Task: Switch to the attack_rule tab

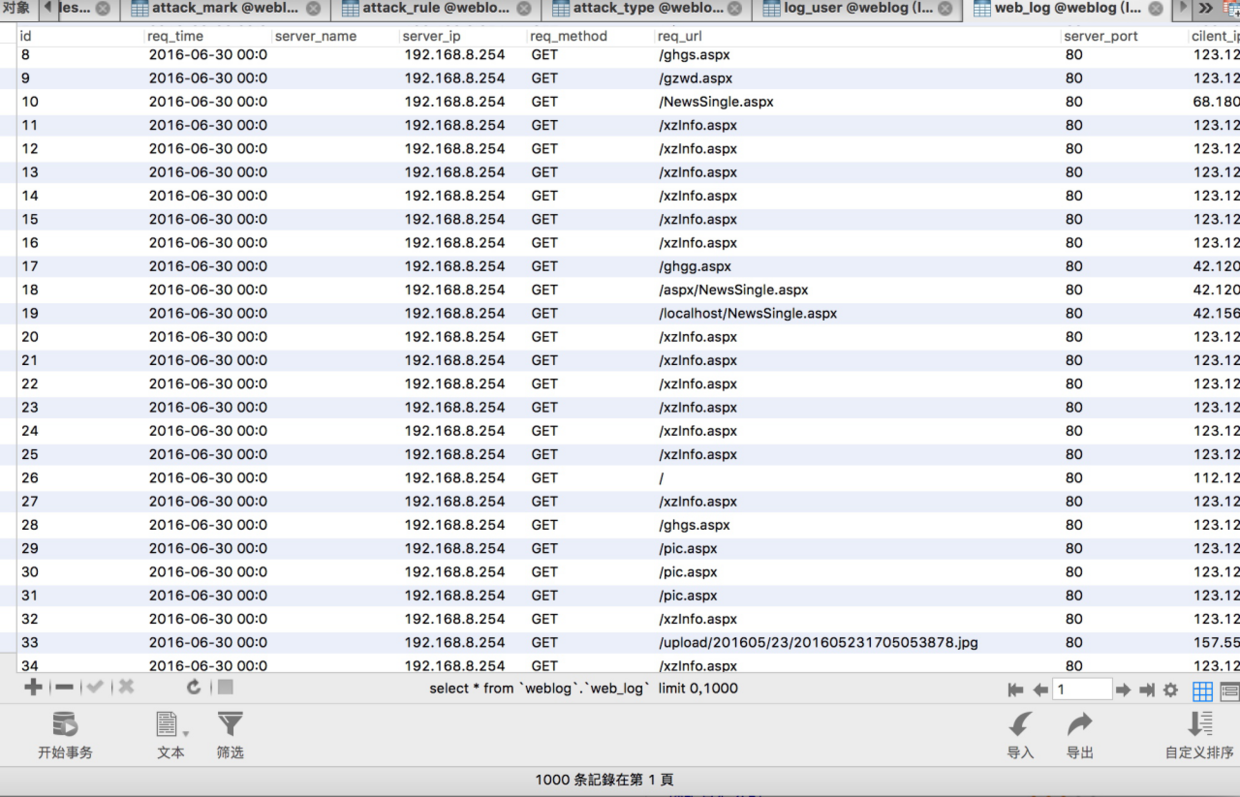Action: click(x=435, y=9)
